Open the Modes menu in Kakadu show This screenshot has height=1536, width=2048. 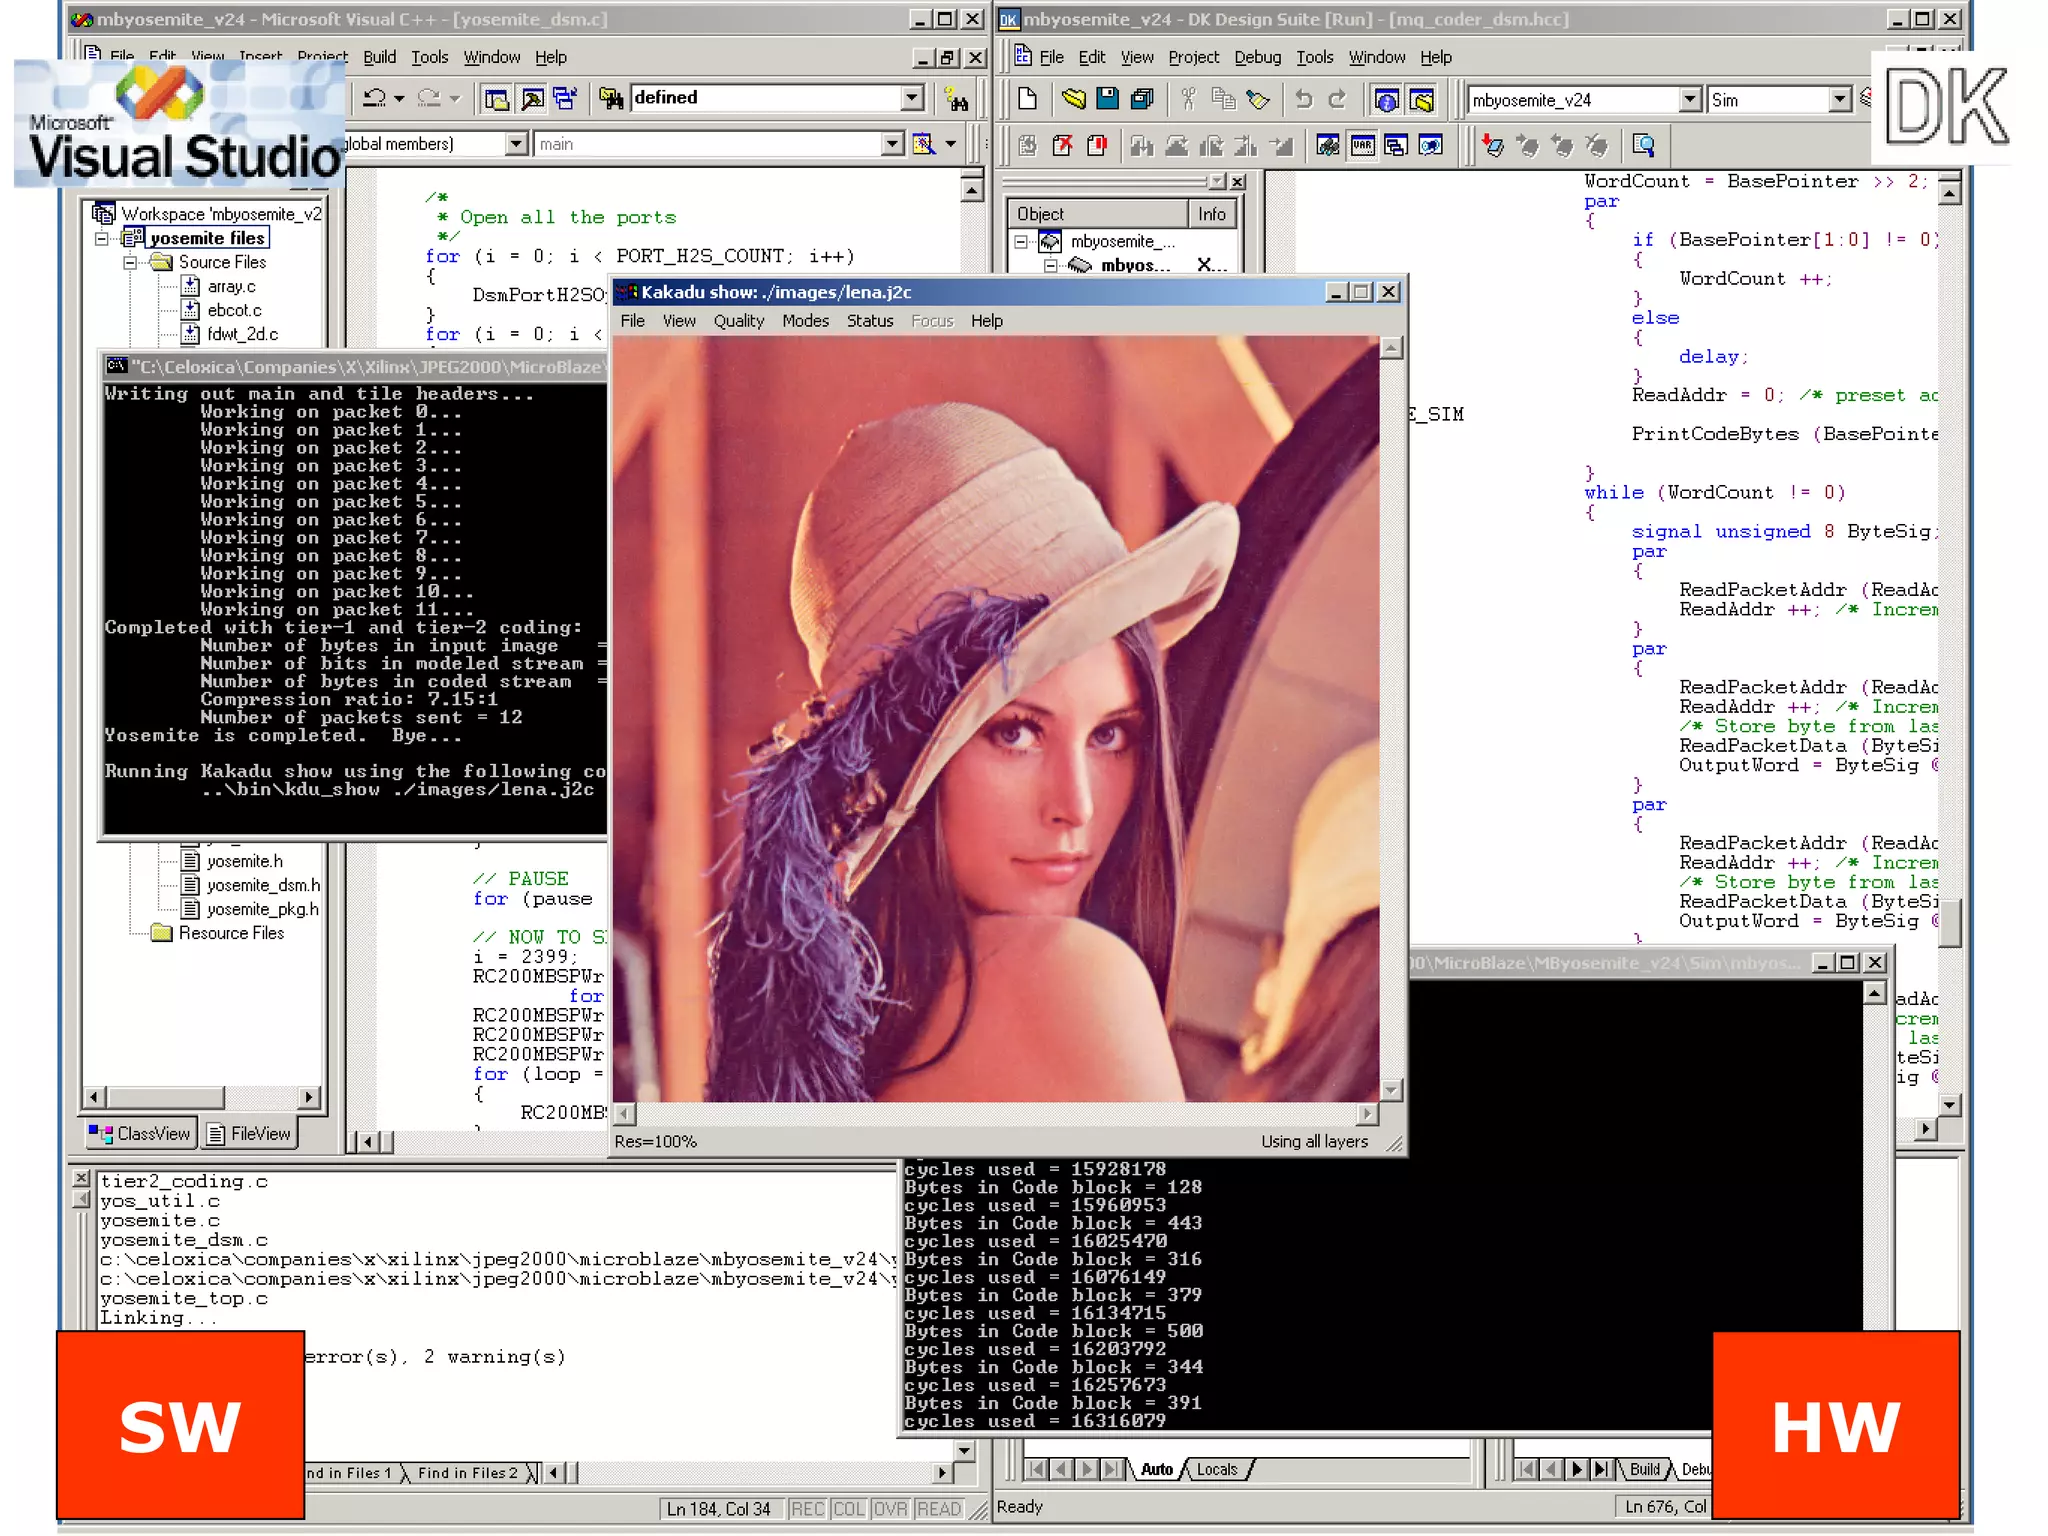point(805,321)
